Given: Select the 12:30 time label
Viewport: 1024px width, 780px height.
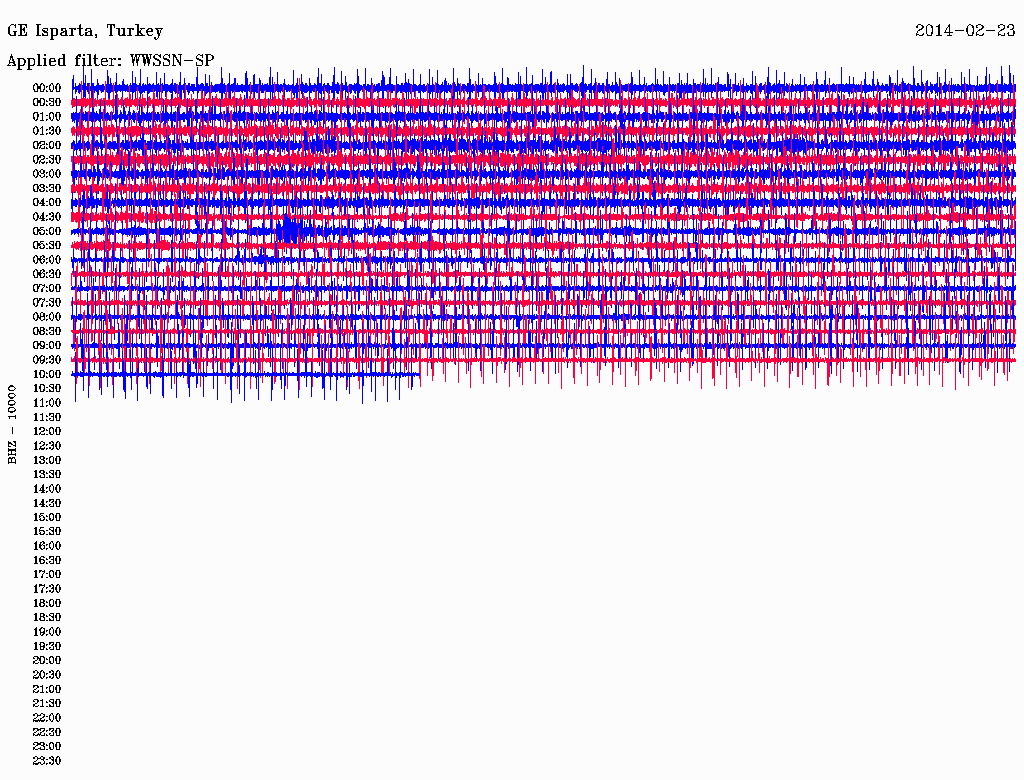Looking at the screenshot, I should click(x=47, y=446).
